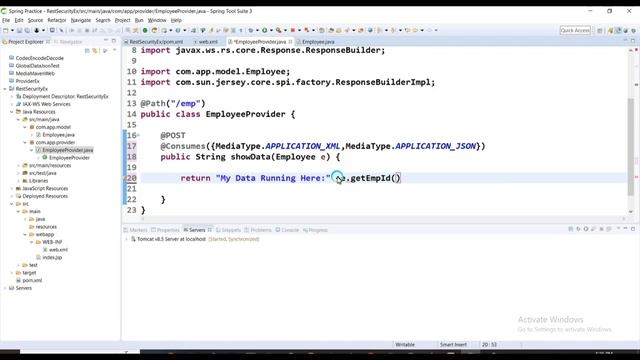Open the Markers tab

[x=136, y=230]
